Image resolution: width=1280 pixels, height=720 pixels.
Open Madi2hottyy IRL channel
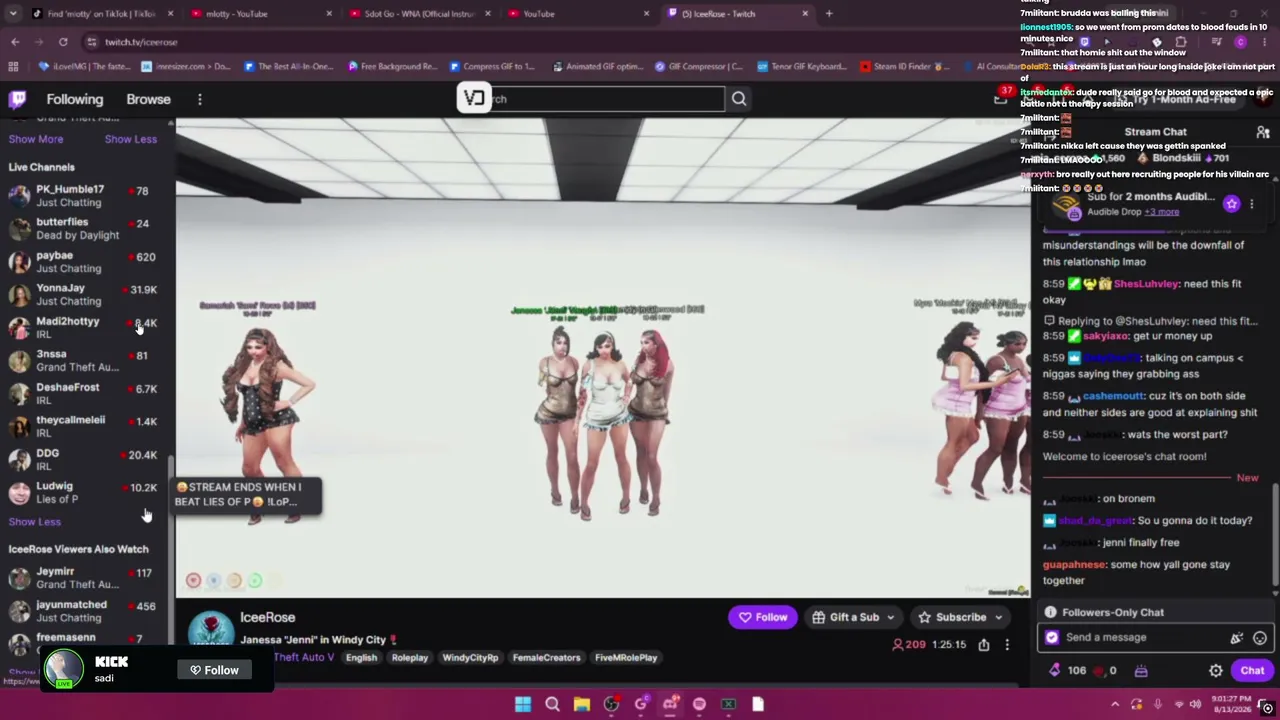(x=87, y=328)
